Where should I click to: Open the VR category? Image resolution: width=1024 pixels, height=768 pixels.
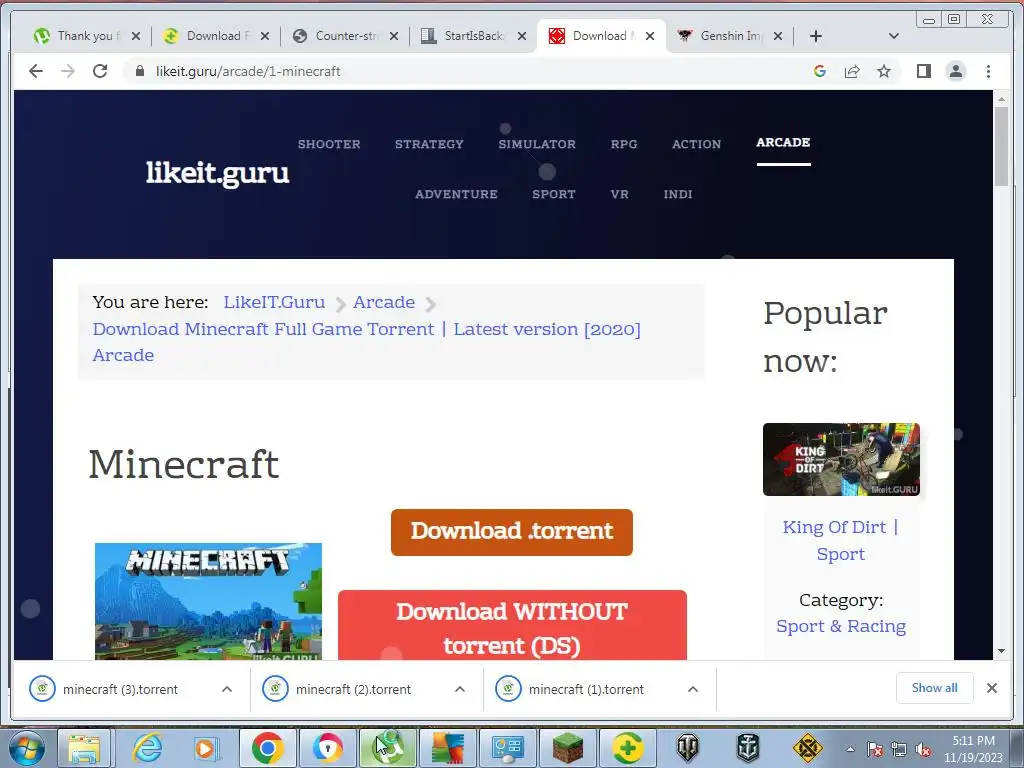(620, 194)
